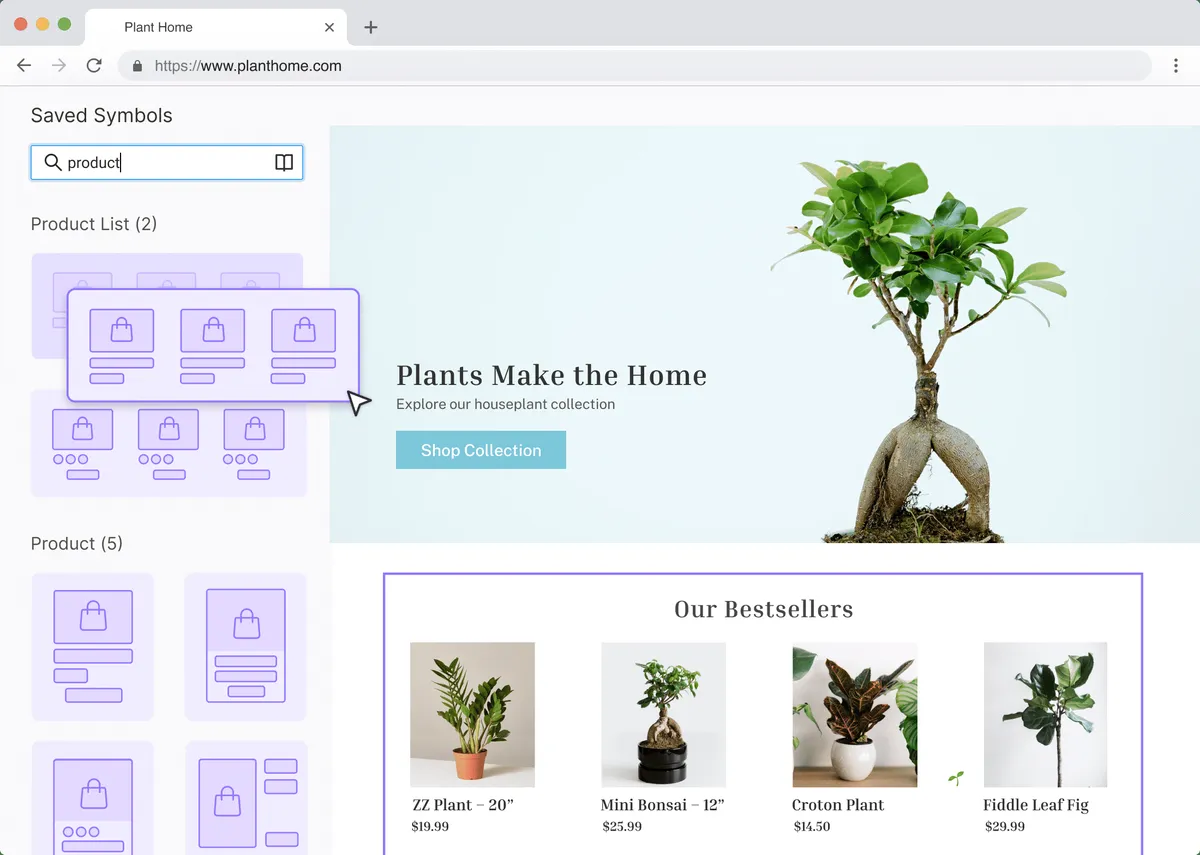The width and height of the screenshot is (1200, 855).
Task: Select the product list symbol with rating dots
Action: pos(168,443)
